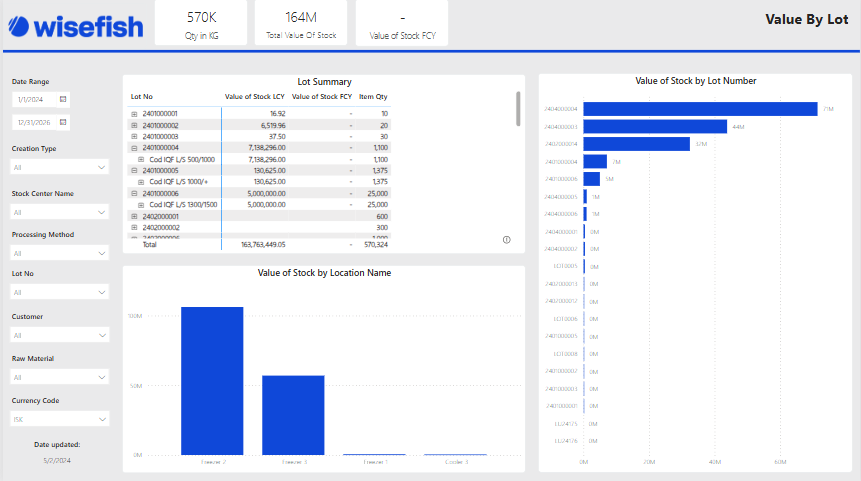Open the Creation Type dropdown
This screenshot has height=481, width=861.
[x=60, y=168]
